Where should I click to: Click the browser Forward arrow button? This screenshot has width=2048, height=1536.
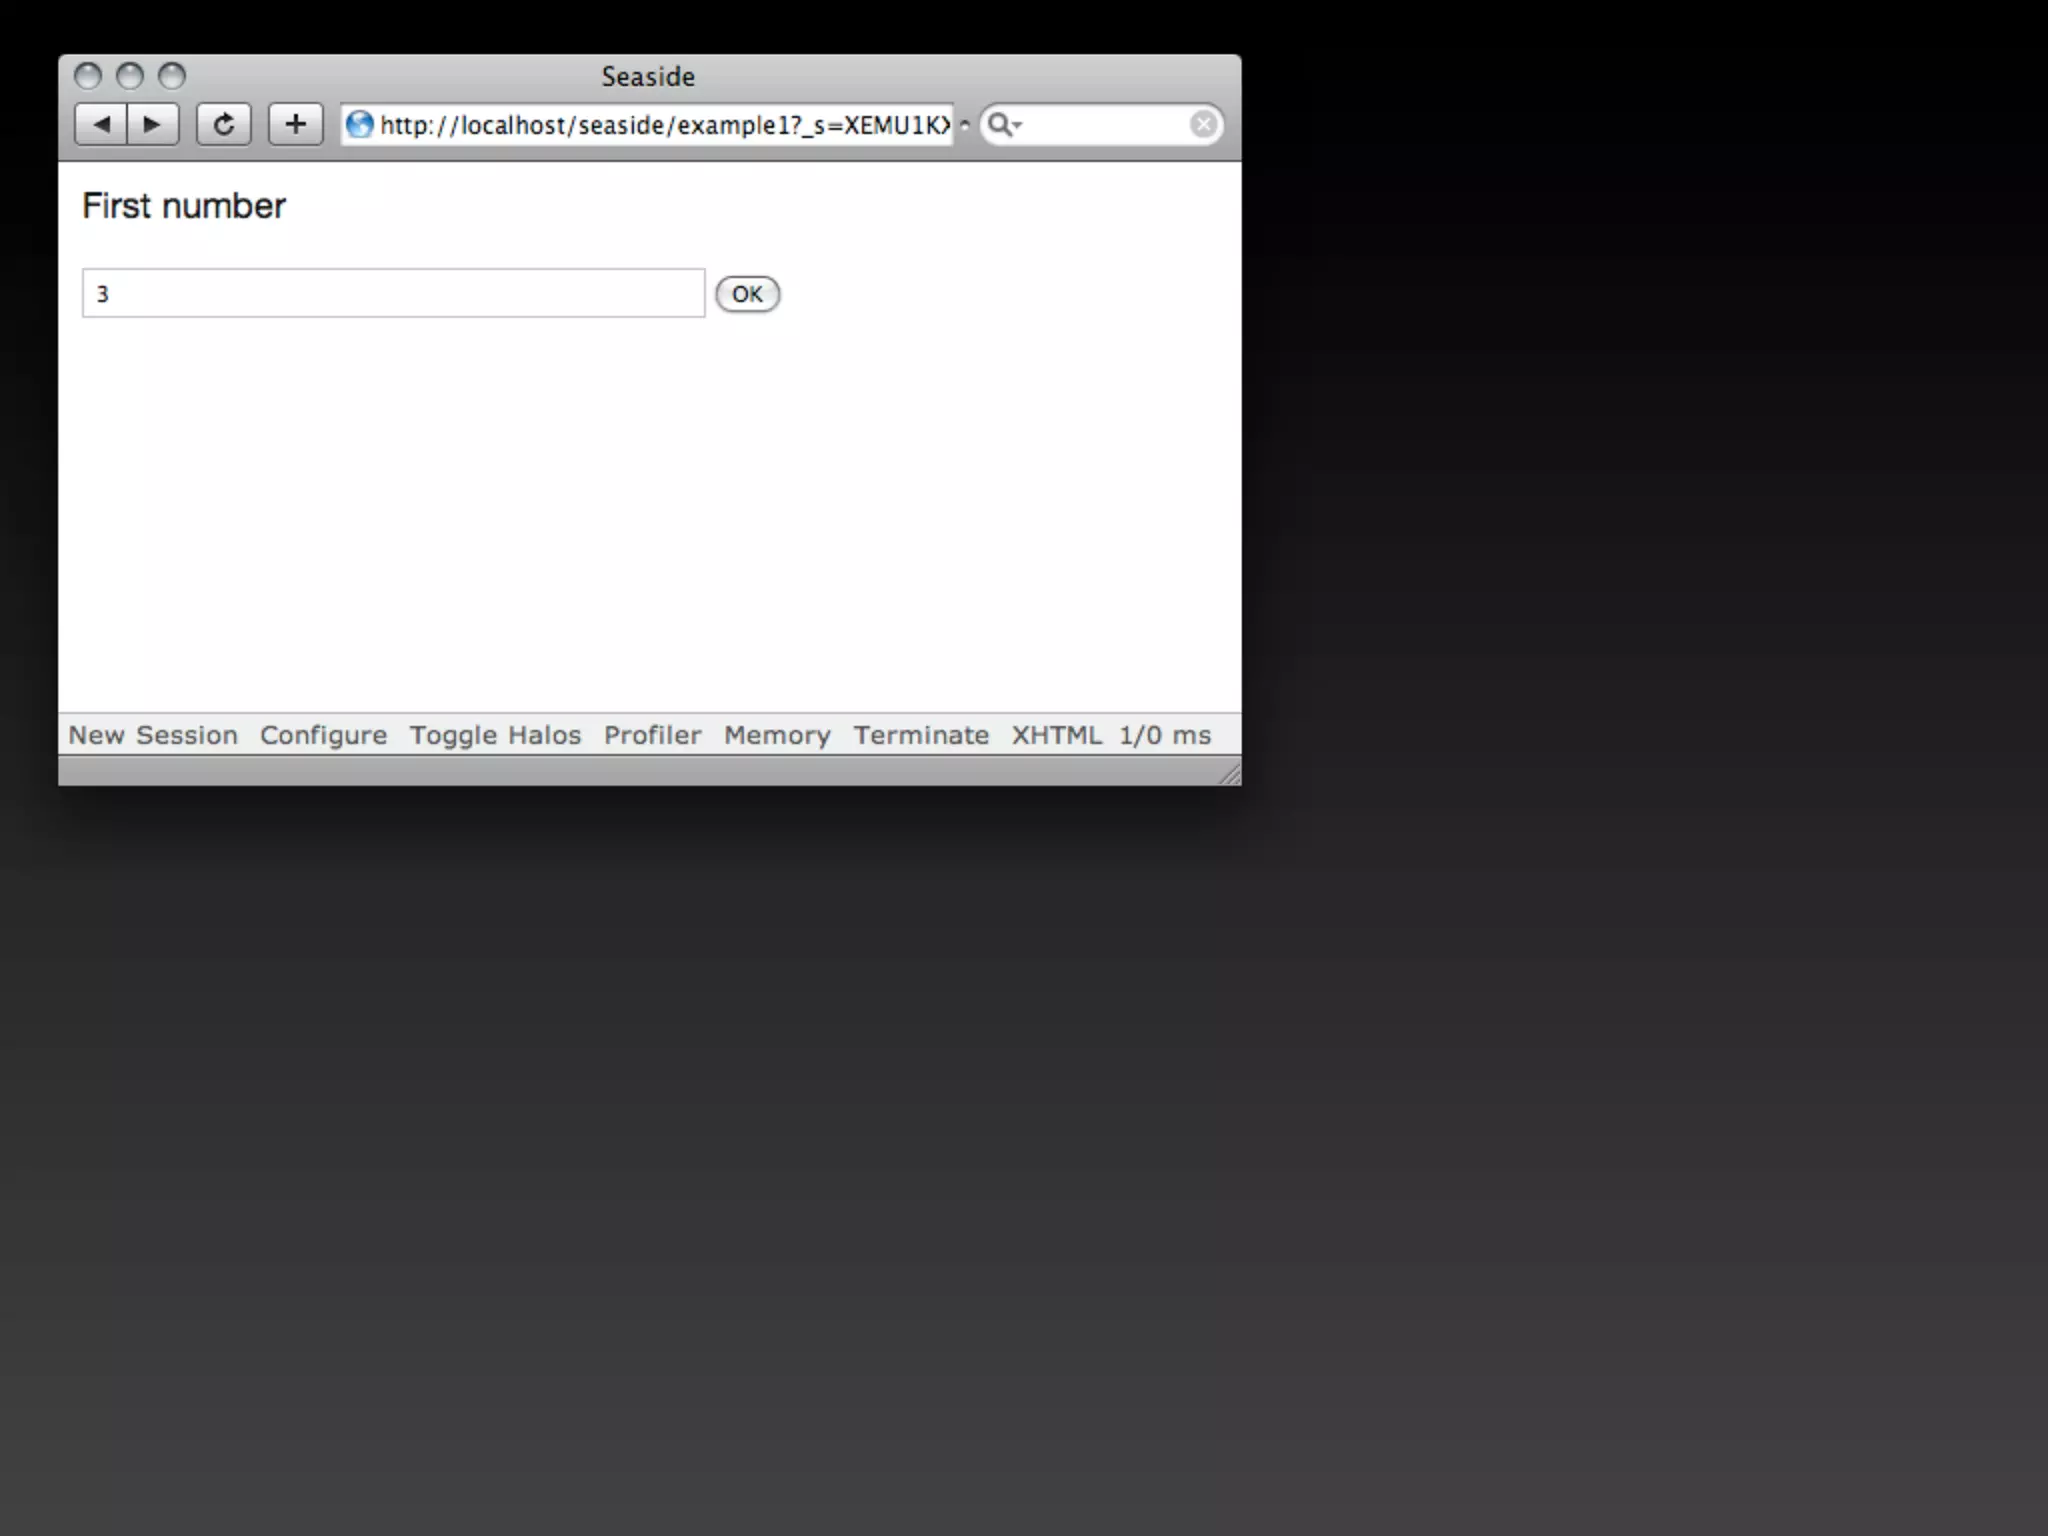pos(153,124)
